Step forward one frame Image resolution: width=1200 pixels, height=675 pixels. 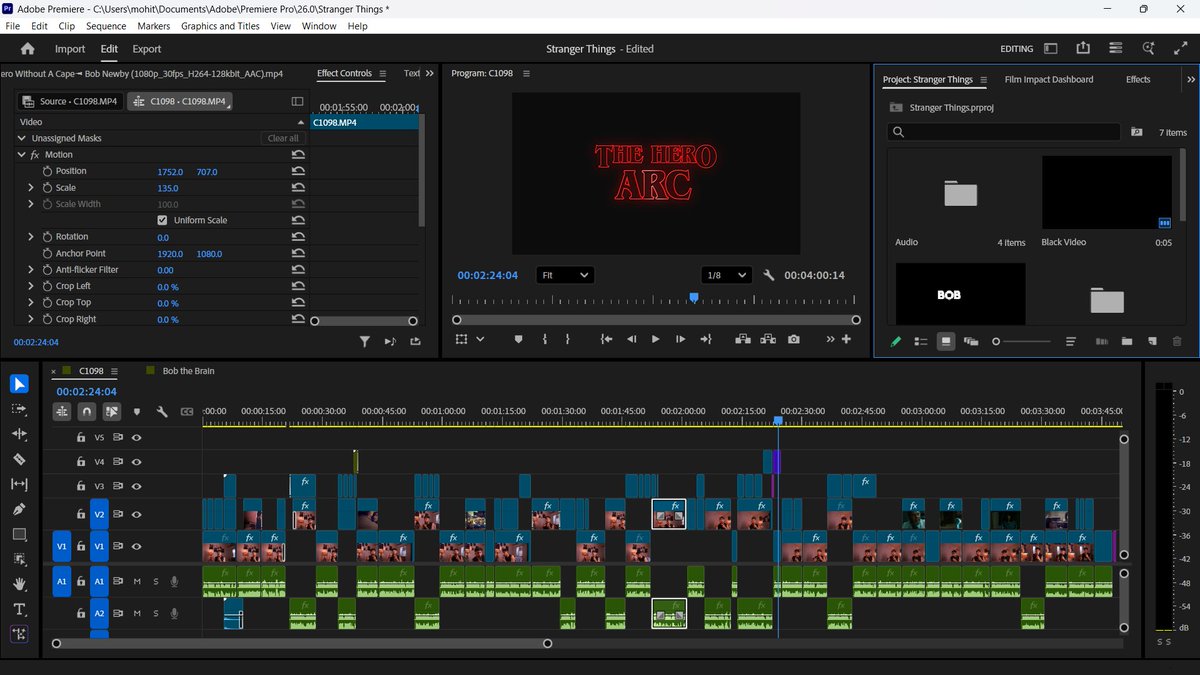[680, 339]
